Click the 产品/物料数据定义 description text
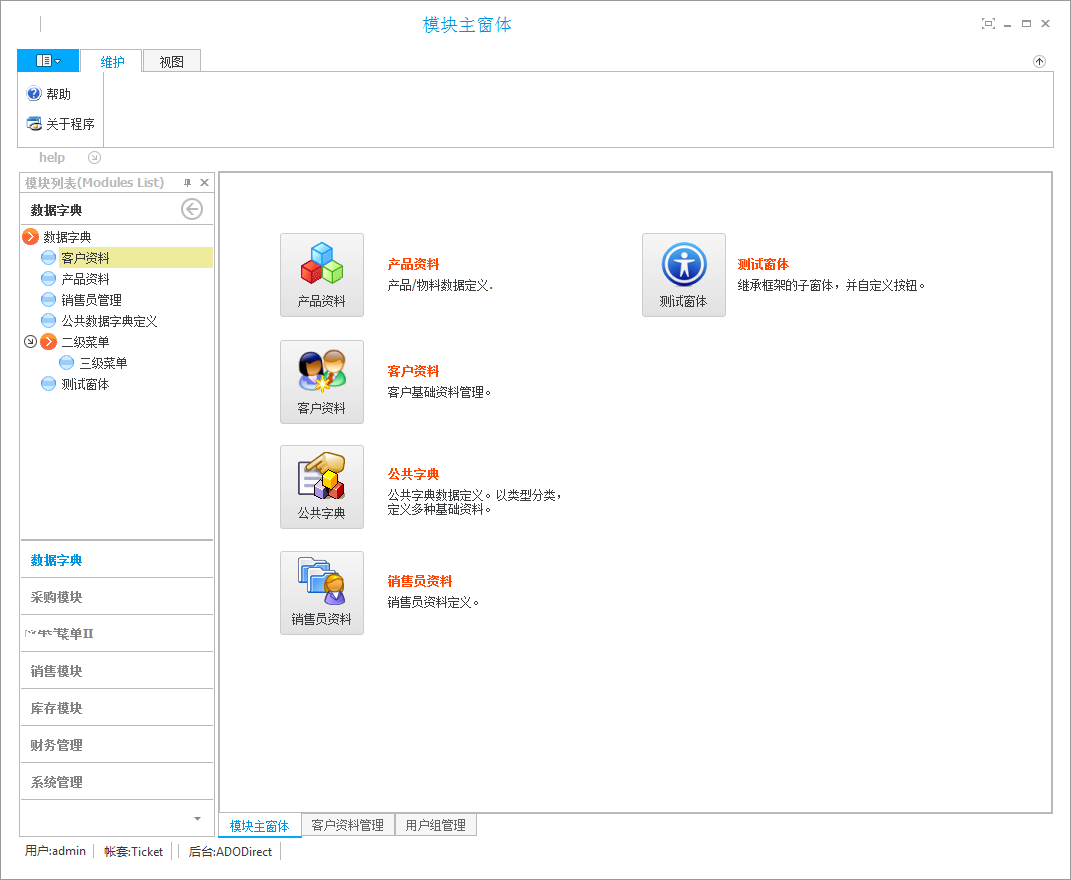Viewport: 1071px width, 880px height. [x=440, y=286]
